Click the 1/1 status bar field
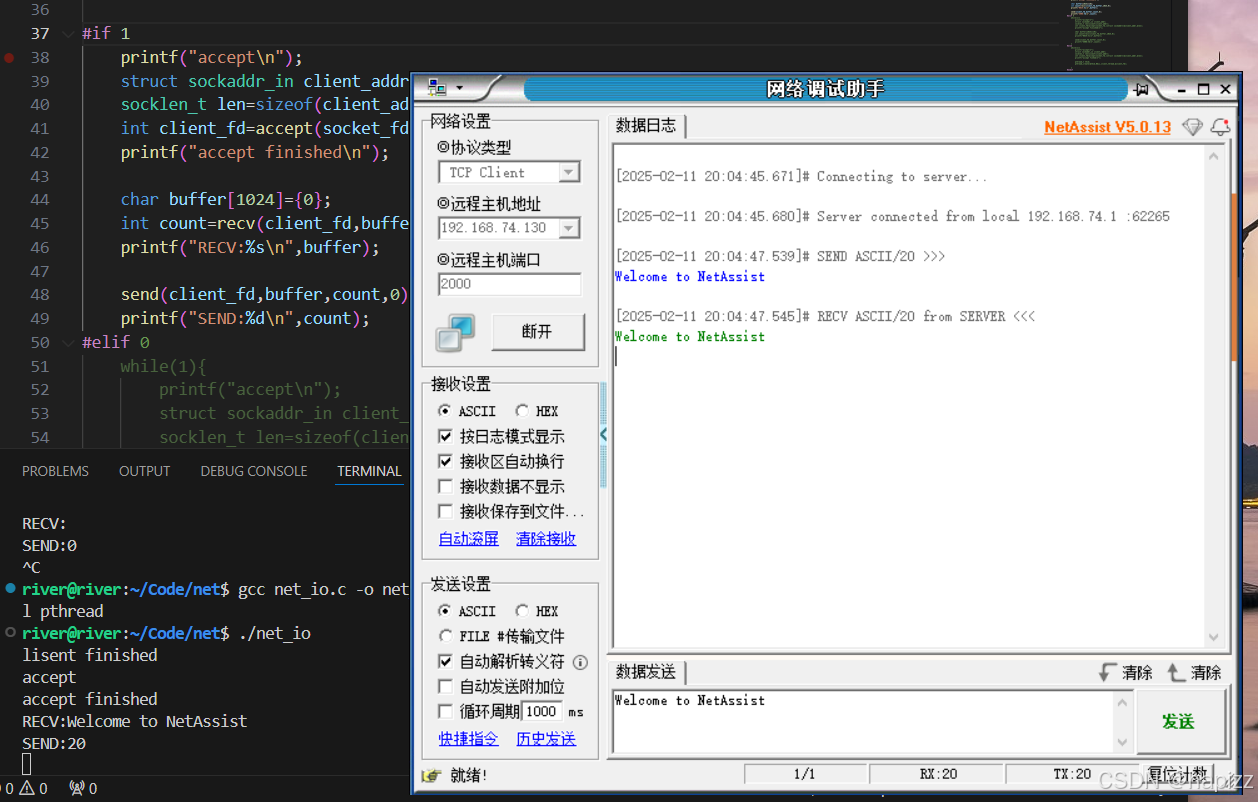1258x802 pixels. [805, 774]
